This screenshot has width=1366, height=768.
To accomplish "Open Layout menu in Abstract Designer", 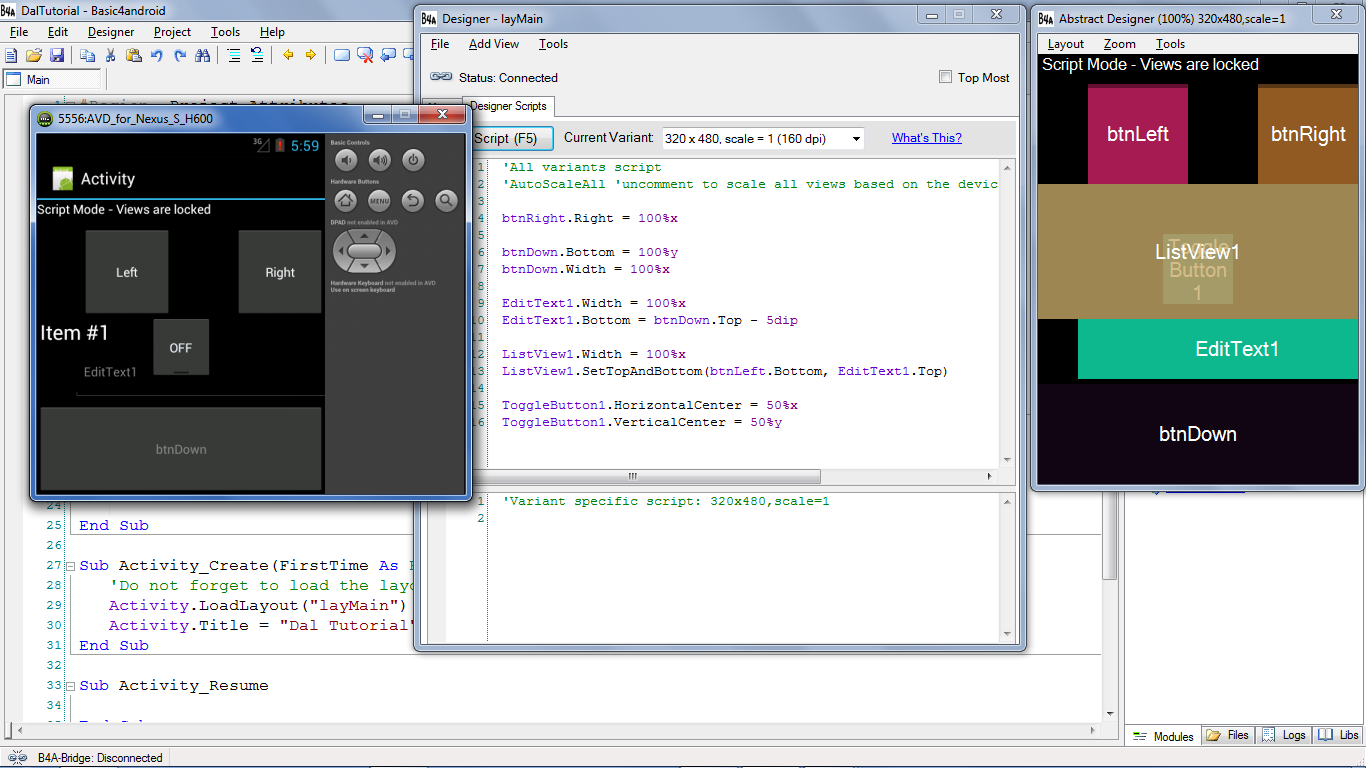I will pyautogui.click(x=1065, y=44).
